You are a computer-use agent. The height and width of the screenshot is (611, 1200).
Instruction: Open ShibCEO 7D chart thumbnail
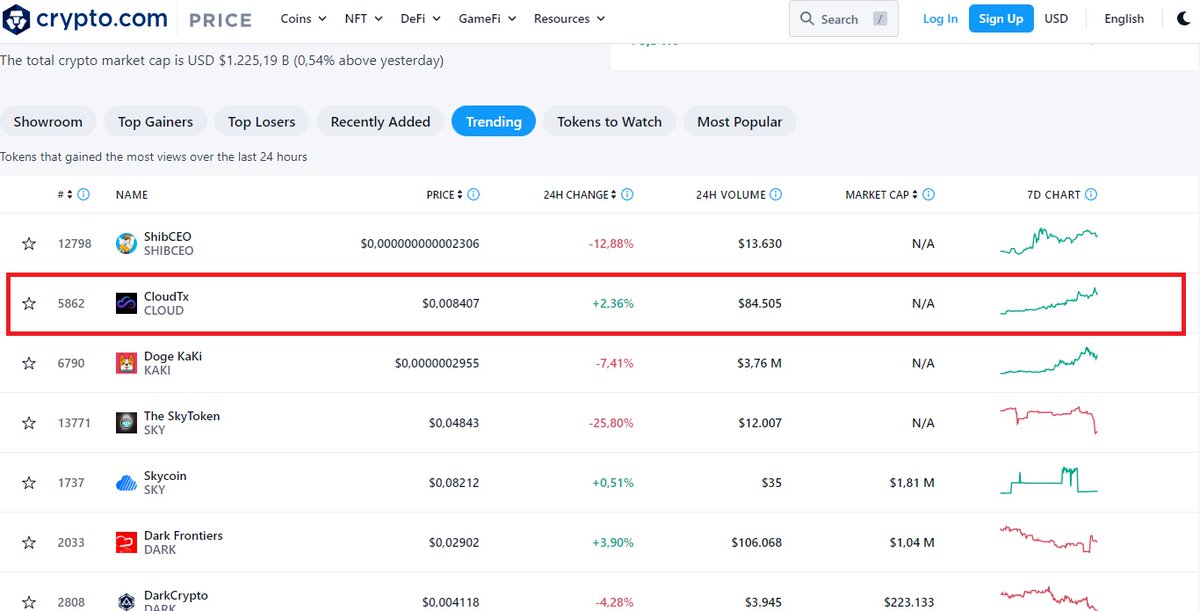point(1049,240)
